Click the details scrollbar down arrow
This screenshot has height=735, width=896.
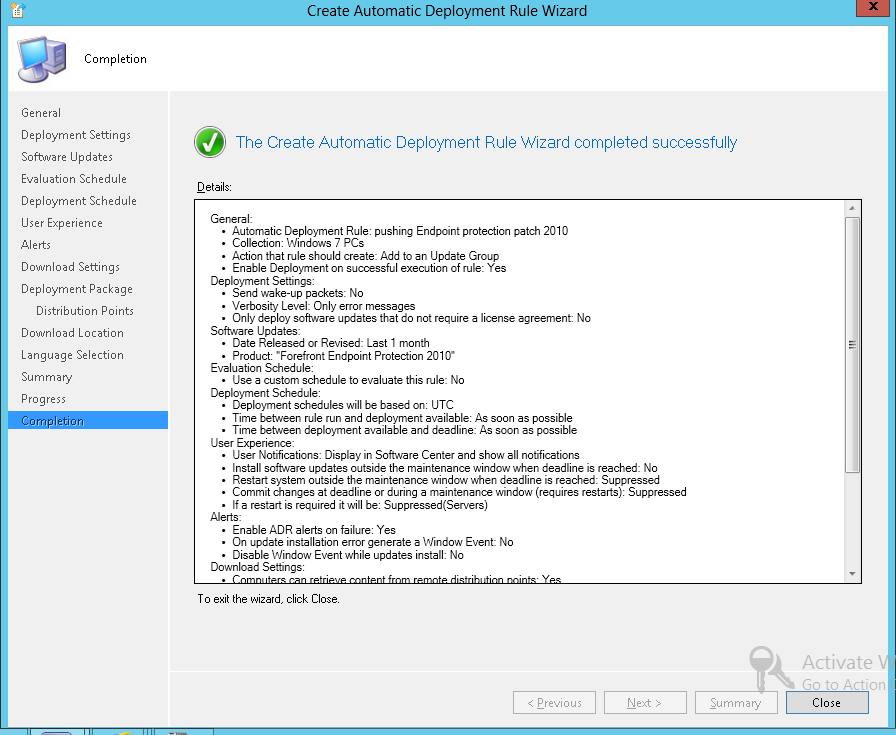coord(852,574)
